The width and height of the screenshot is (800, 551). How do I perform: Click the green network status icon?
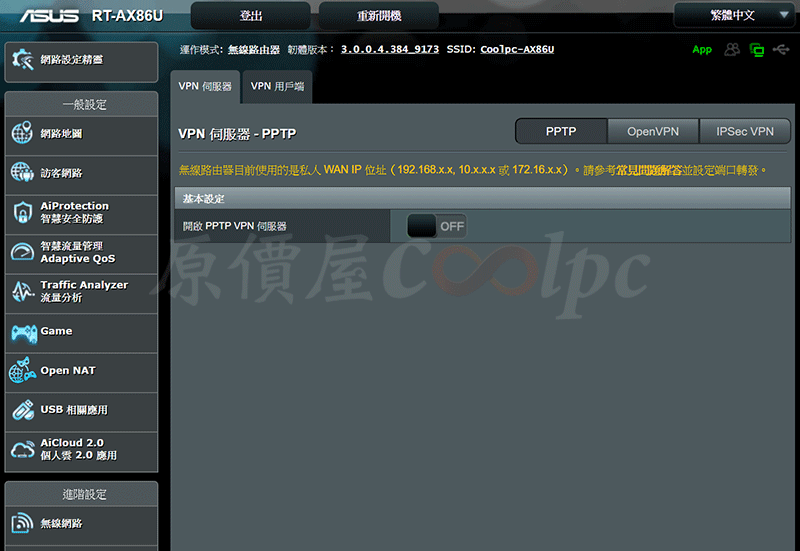point(757,49)
